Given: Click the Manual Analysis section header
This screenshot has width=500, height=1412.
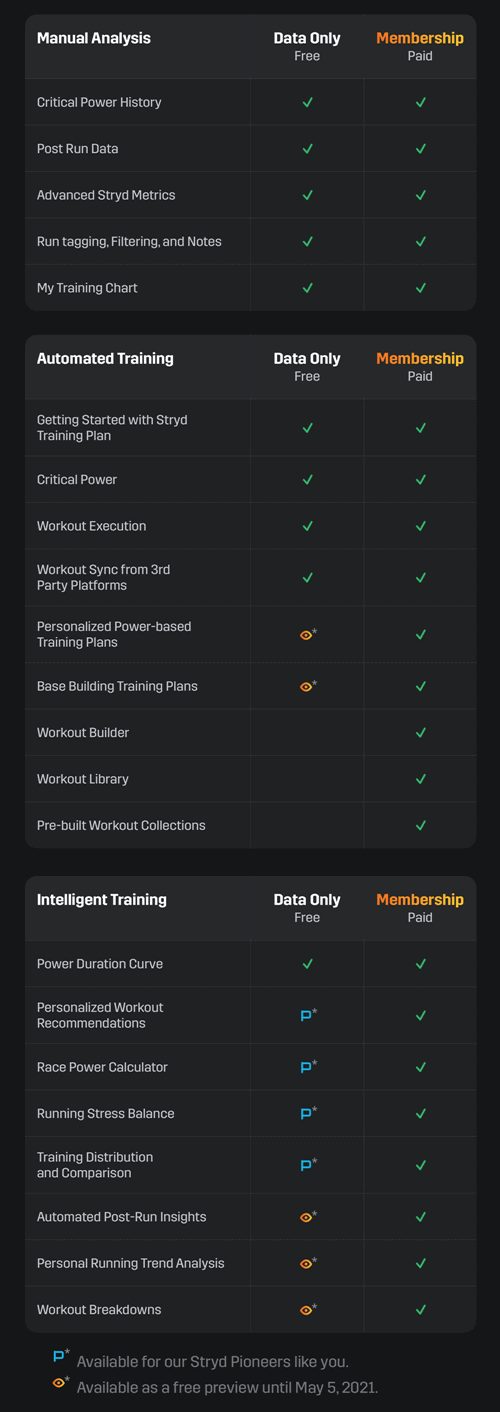Looking at the screenshot, I should point(94,38).
